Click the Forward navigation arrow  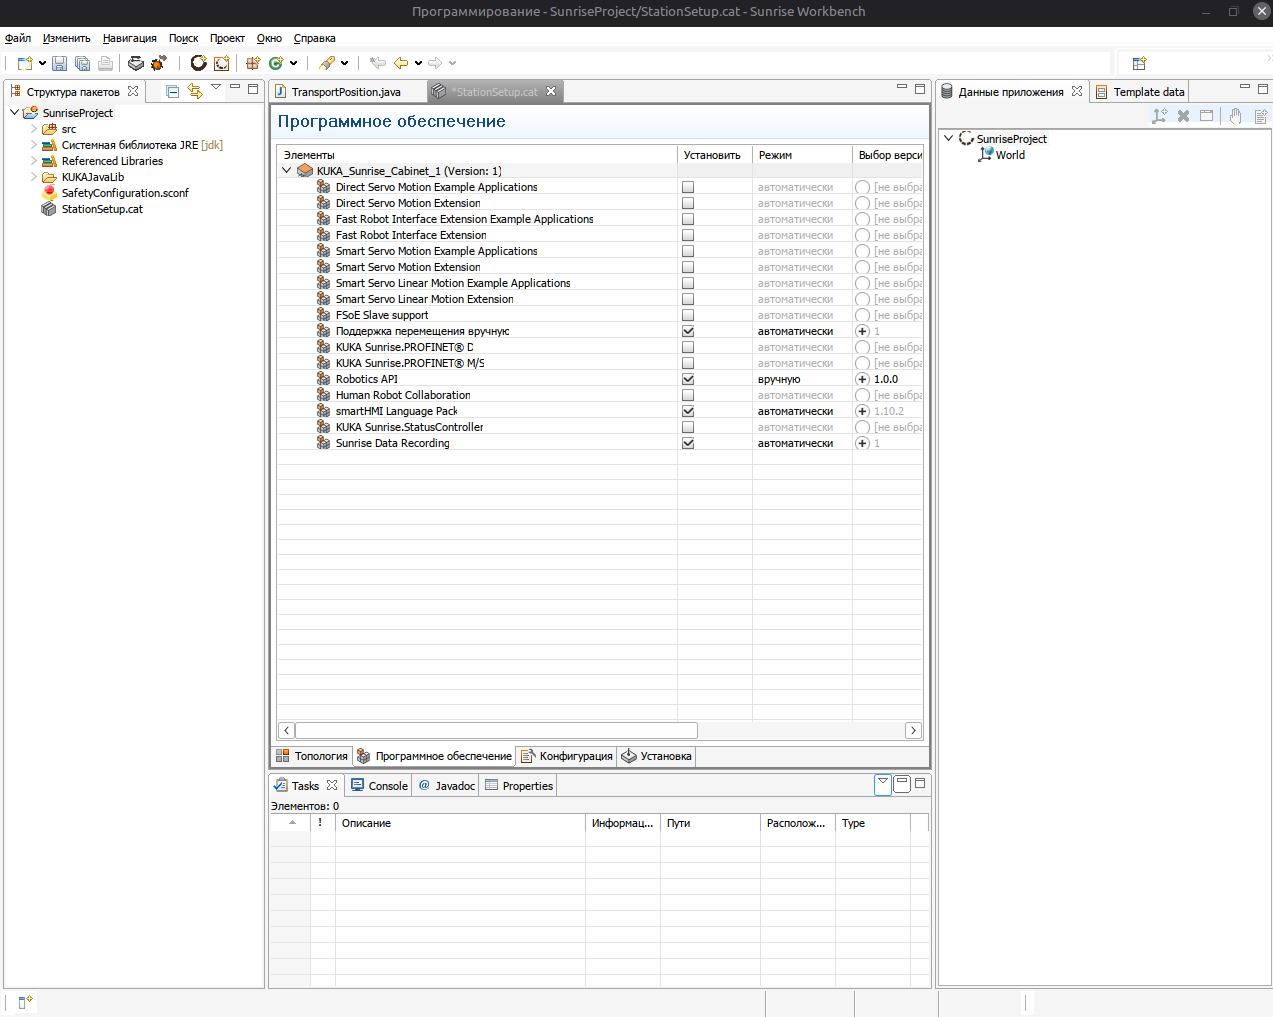point(435,63)
